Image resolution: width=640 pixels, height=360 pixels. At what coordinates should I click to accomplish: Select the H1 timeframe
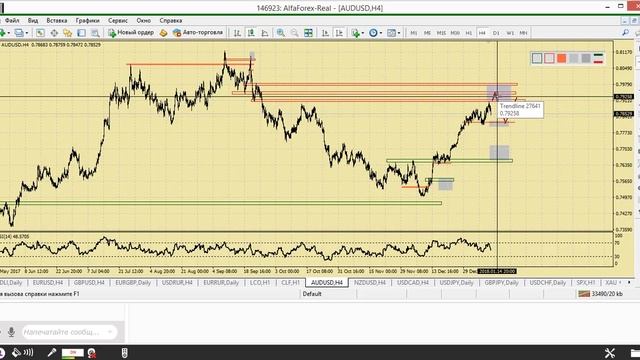tap(469, 33)
